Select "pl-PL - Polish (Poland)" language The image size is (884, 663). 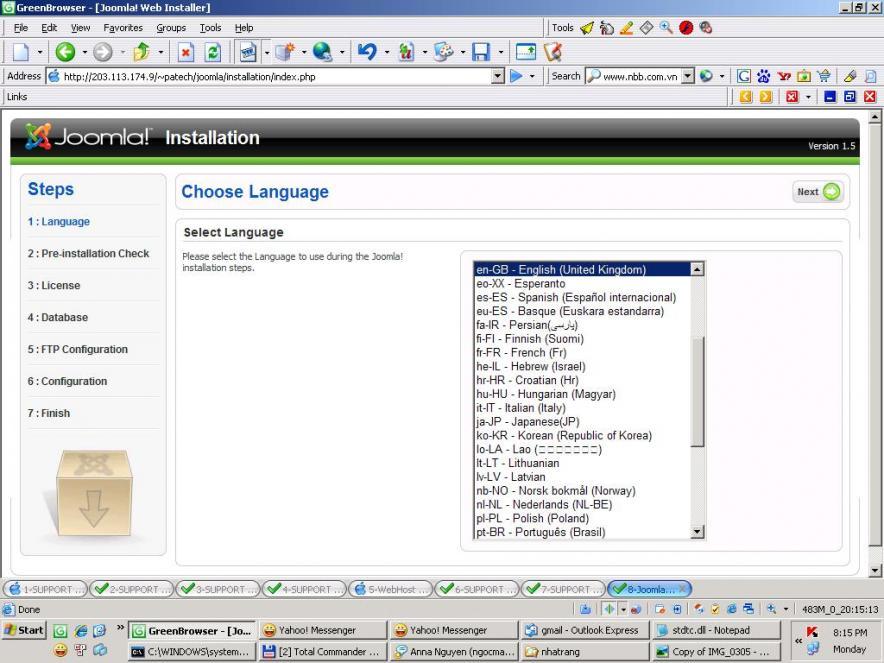pyautogui.click(x=582, y=518)
